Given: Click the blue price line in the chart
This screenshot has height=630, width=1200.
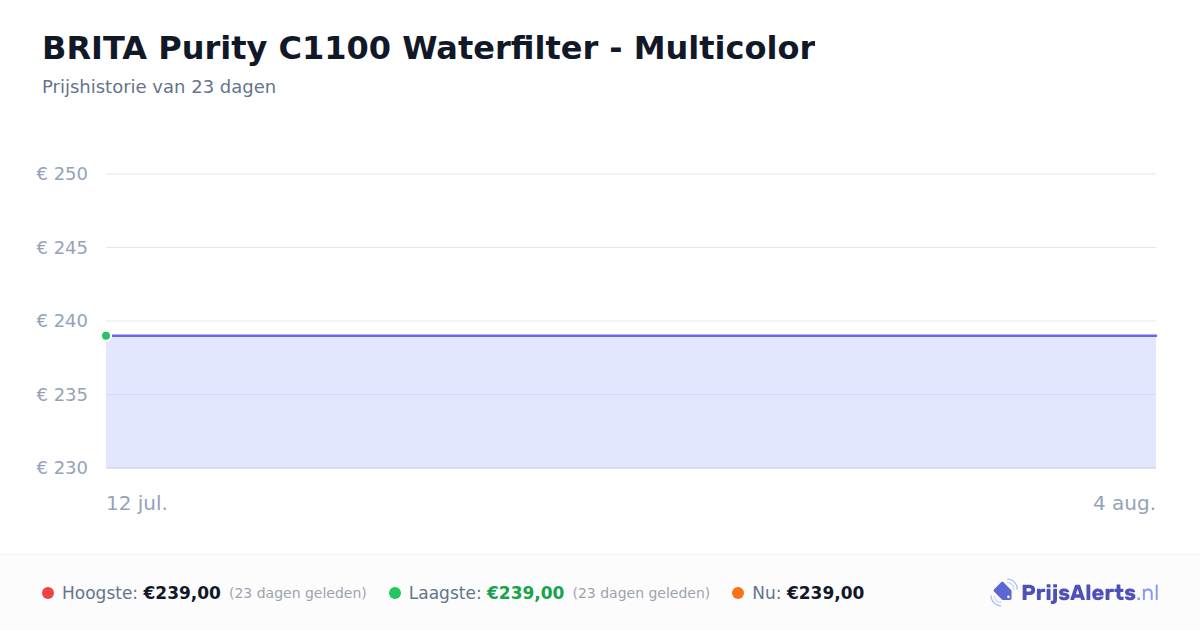Looking at the screenshot, I should (x=631, y=336).
